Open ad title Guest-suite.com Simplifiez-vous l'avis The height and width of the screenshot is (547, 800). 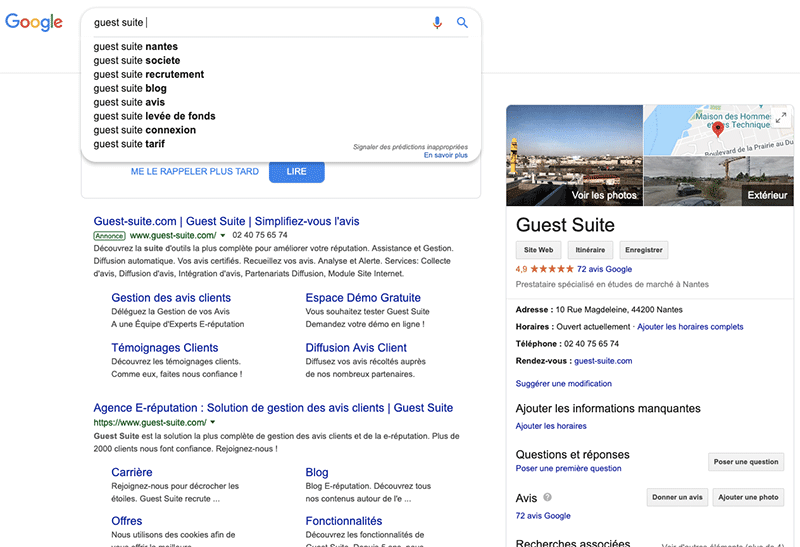[226, 221]
